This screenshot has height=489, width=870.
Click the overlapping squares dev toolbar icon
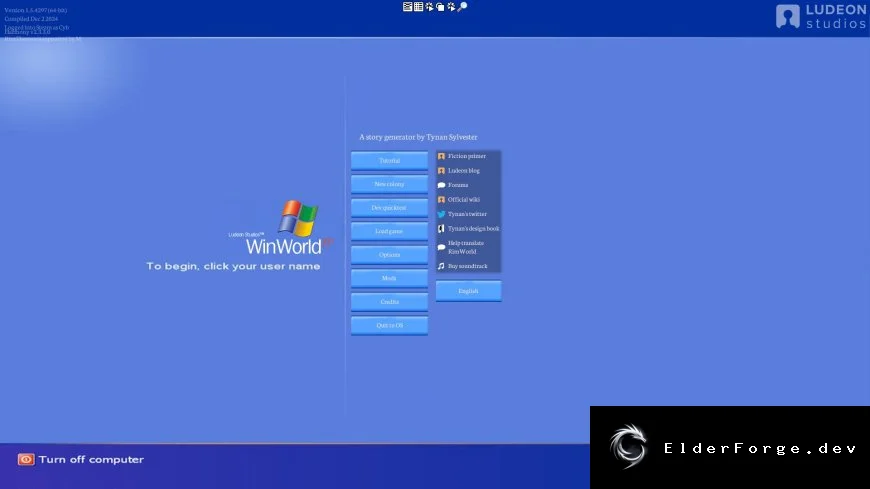click(440, 7)
